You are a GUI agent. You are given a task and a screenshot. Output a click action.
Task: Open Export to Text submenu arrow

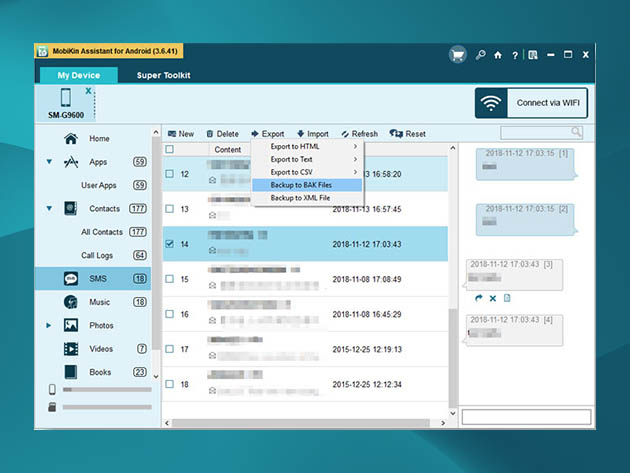(355, 160)
